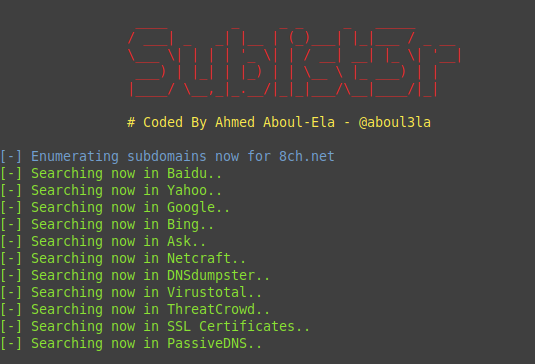The height and width of the screenshot is (364, 535).
Task: Click the 'Searching now in DNSdumpster' line
Action: point(135,275)
